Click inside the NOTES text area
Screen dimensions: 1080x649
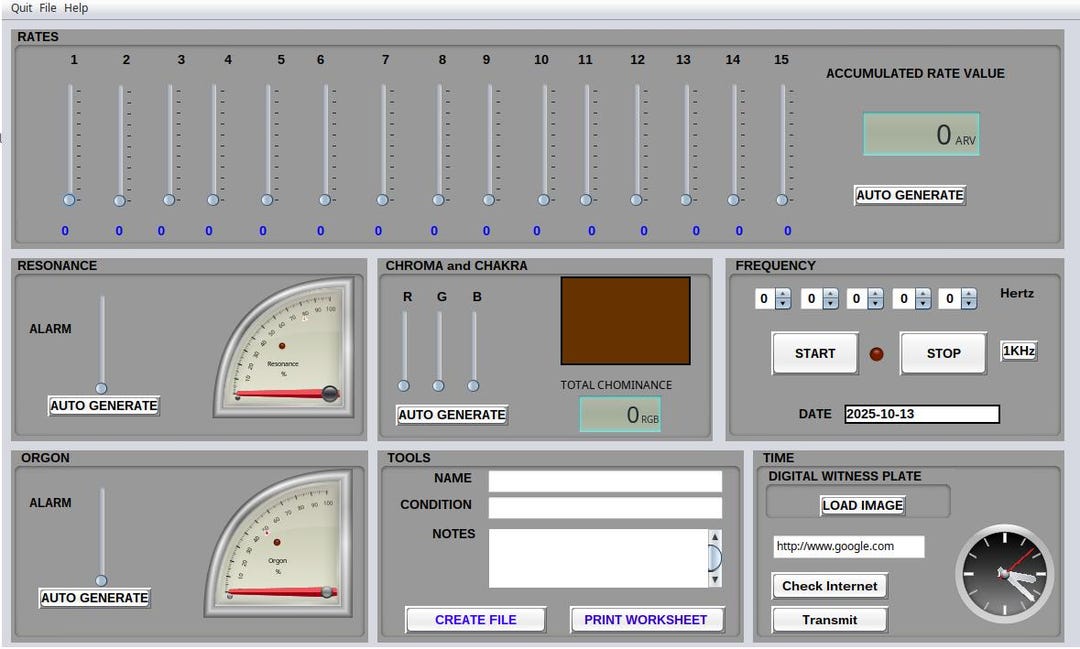coord(598,558)
